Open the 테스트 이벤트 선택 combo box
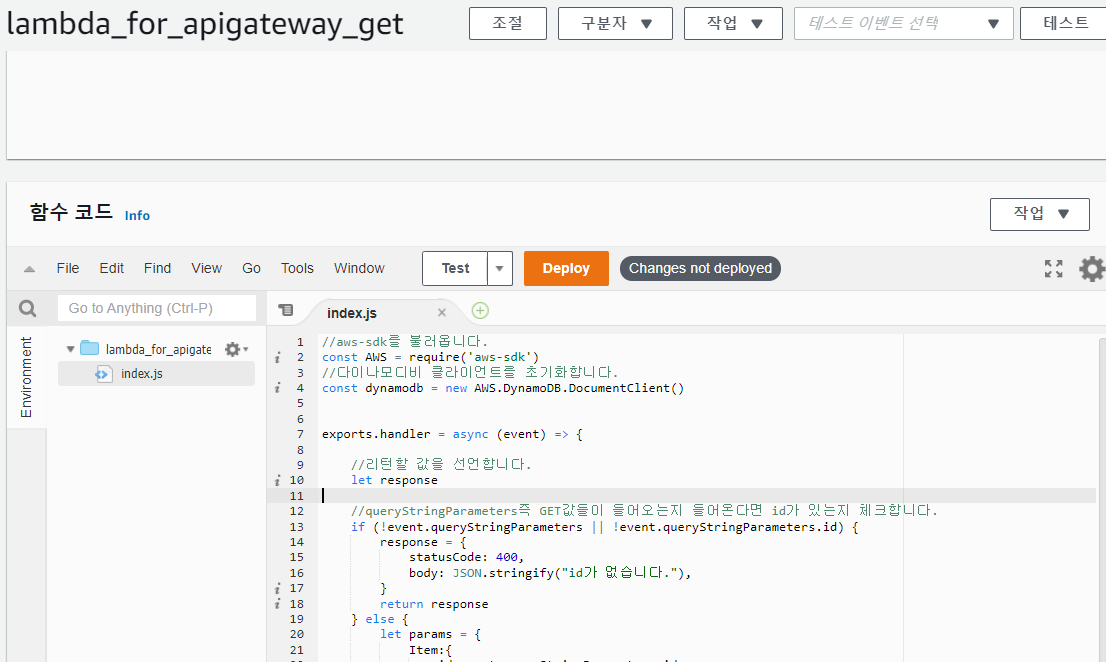The width and height of the screenshot is (1106, 662). pos(904,23)
